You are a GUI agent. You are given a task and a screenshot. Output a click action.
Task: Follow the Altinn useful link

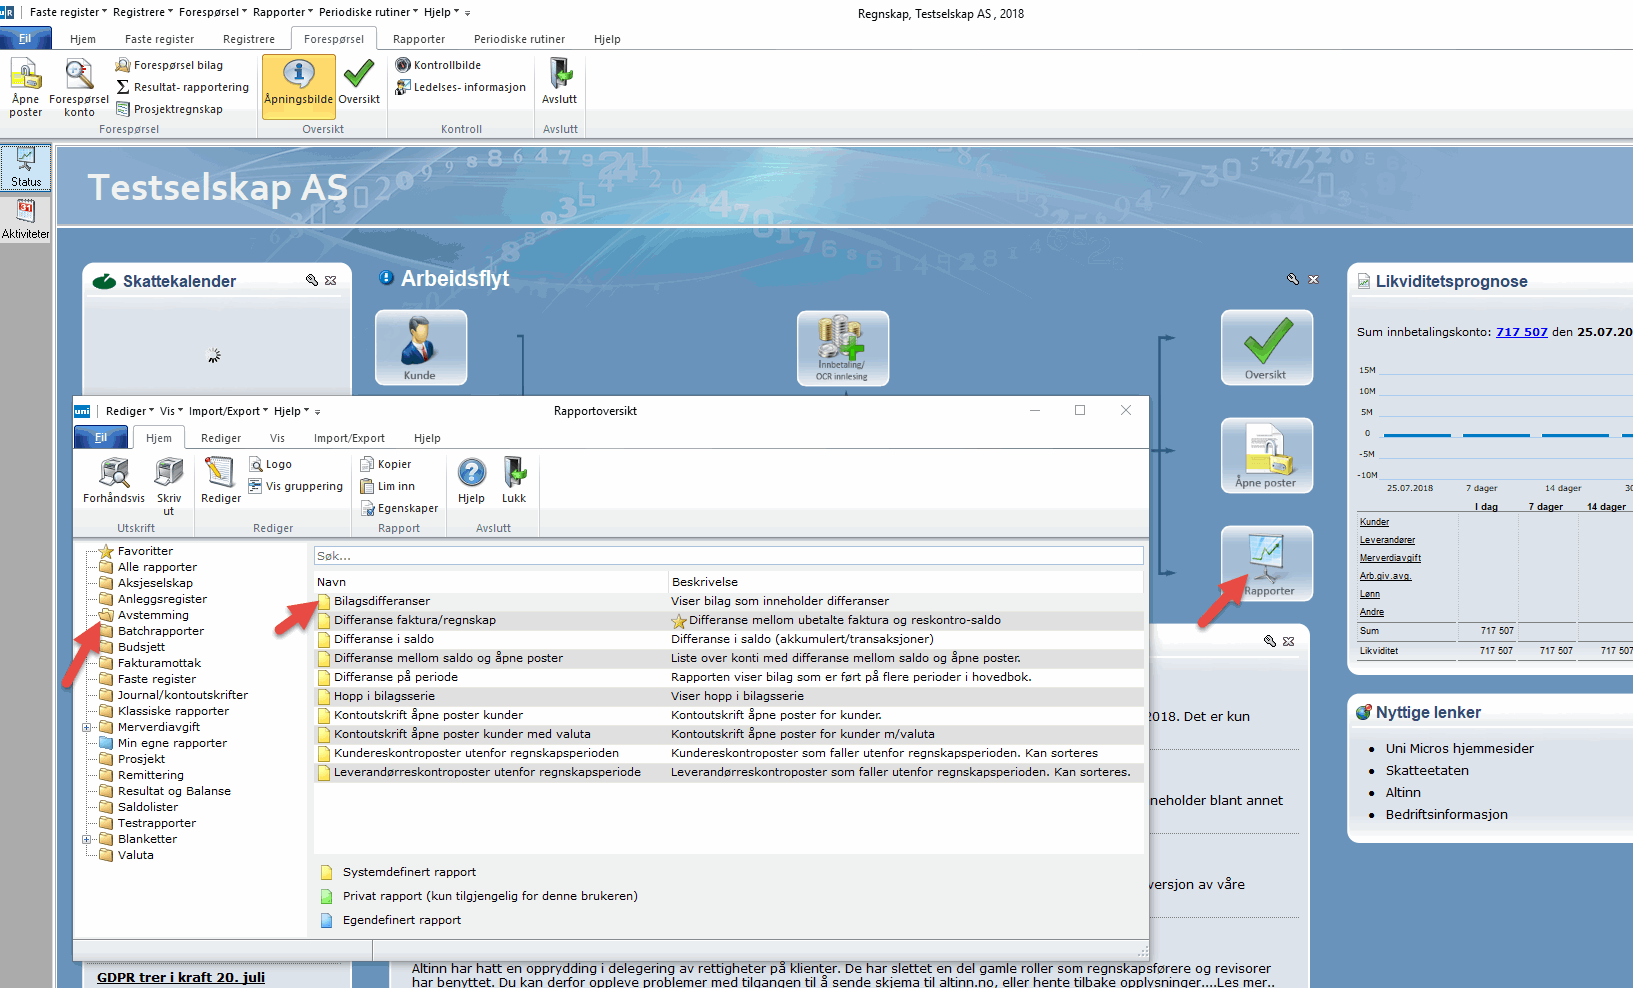pyautogui.click(x=1403, y=792)
